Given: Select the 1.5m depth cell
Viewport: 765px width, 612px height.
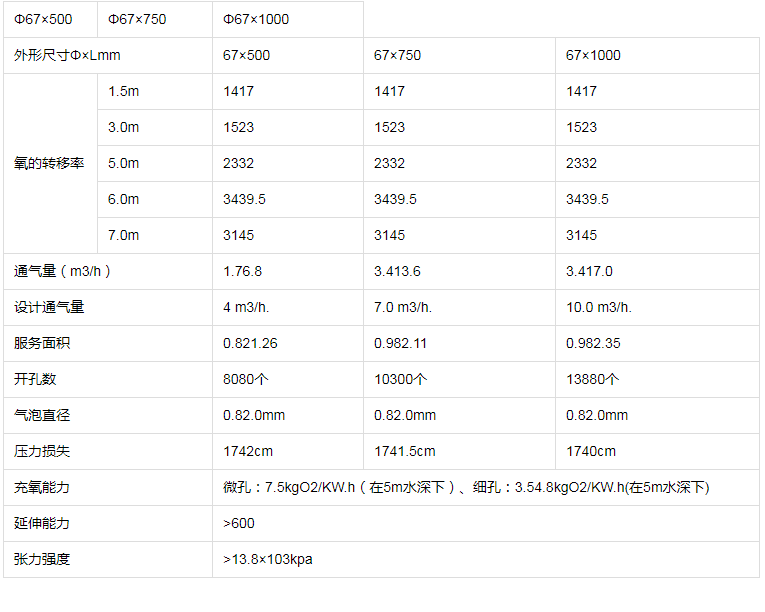Looking at the screenshot, I should coord(155,92).
